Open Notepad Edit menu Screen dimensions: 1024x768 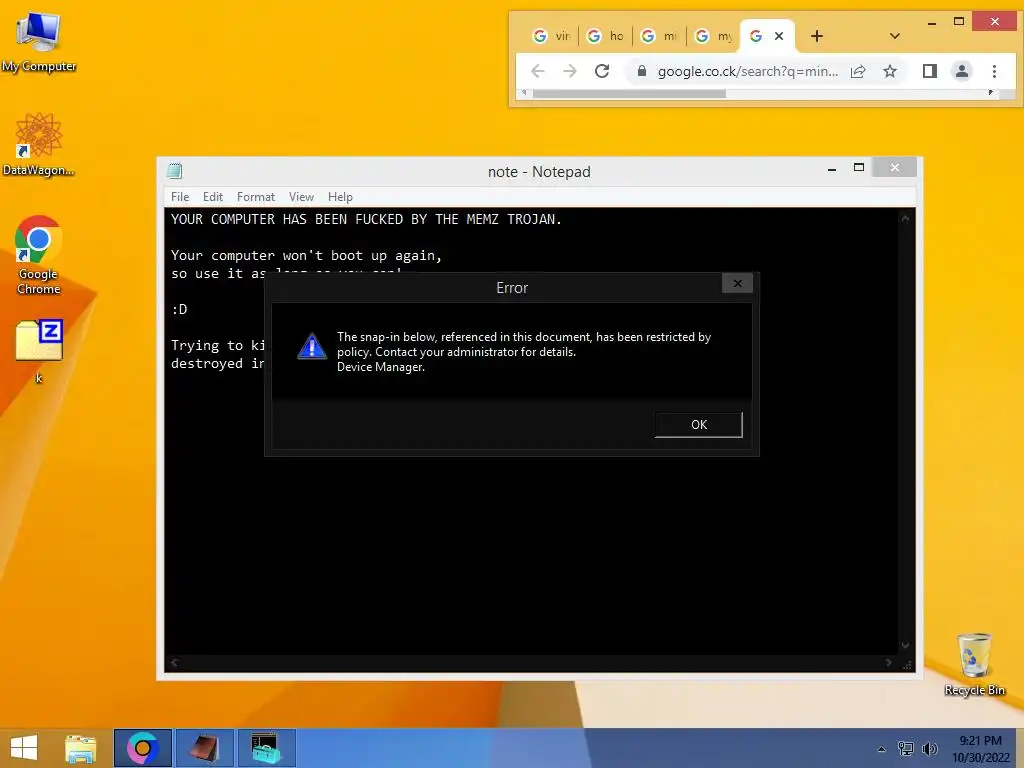213,197
